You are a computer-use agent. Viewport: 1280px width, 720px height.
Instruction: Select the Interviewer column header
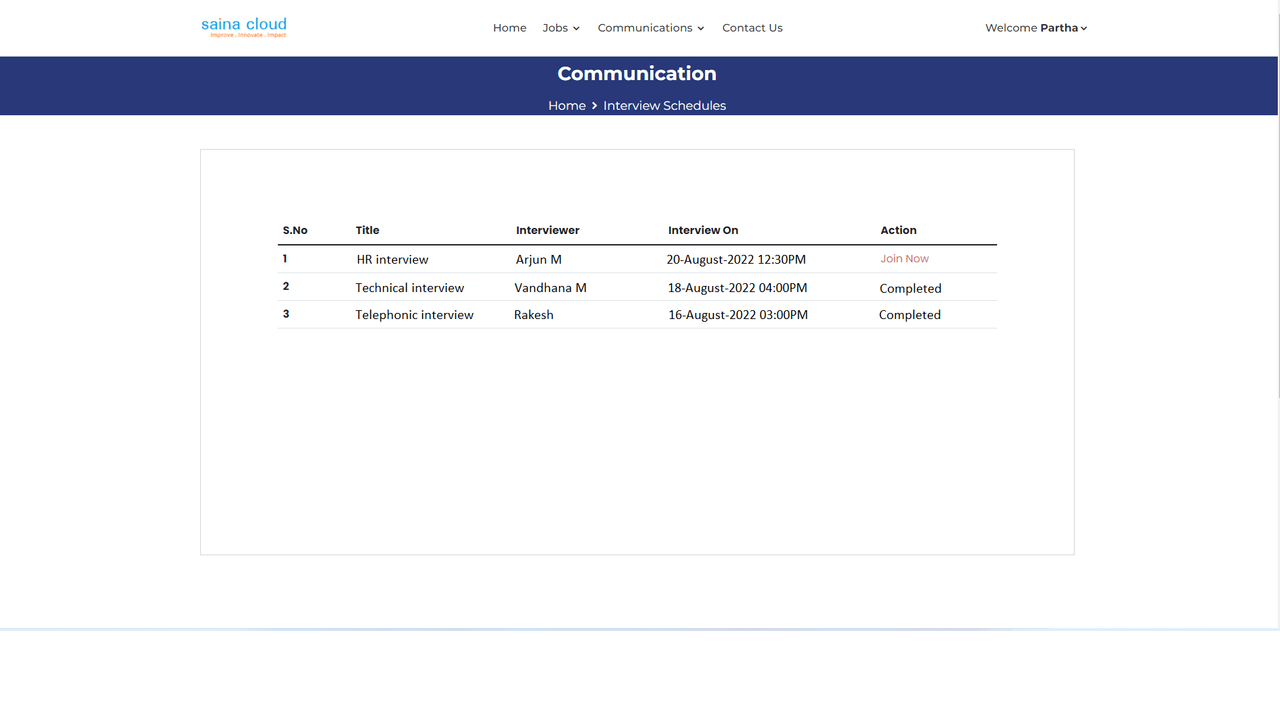pos(547,230)
